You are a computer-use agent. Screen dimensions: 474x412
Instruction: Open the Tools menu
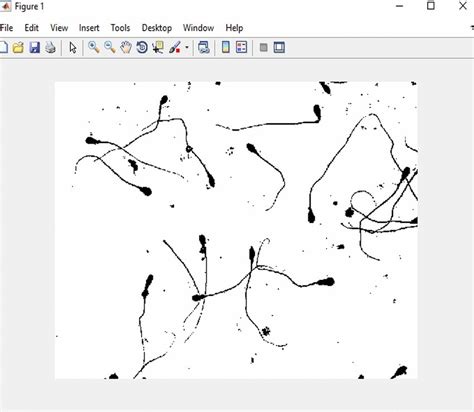point(120,28)
